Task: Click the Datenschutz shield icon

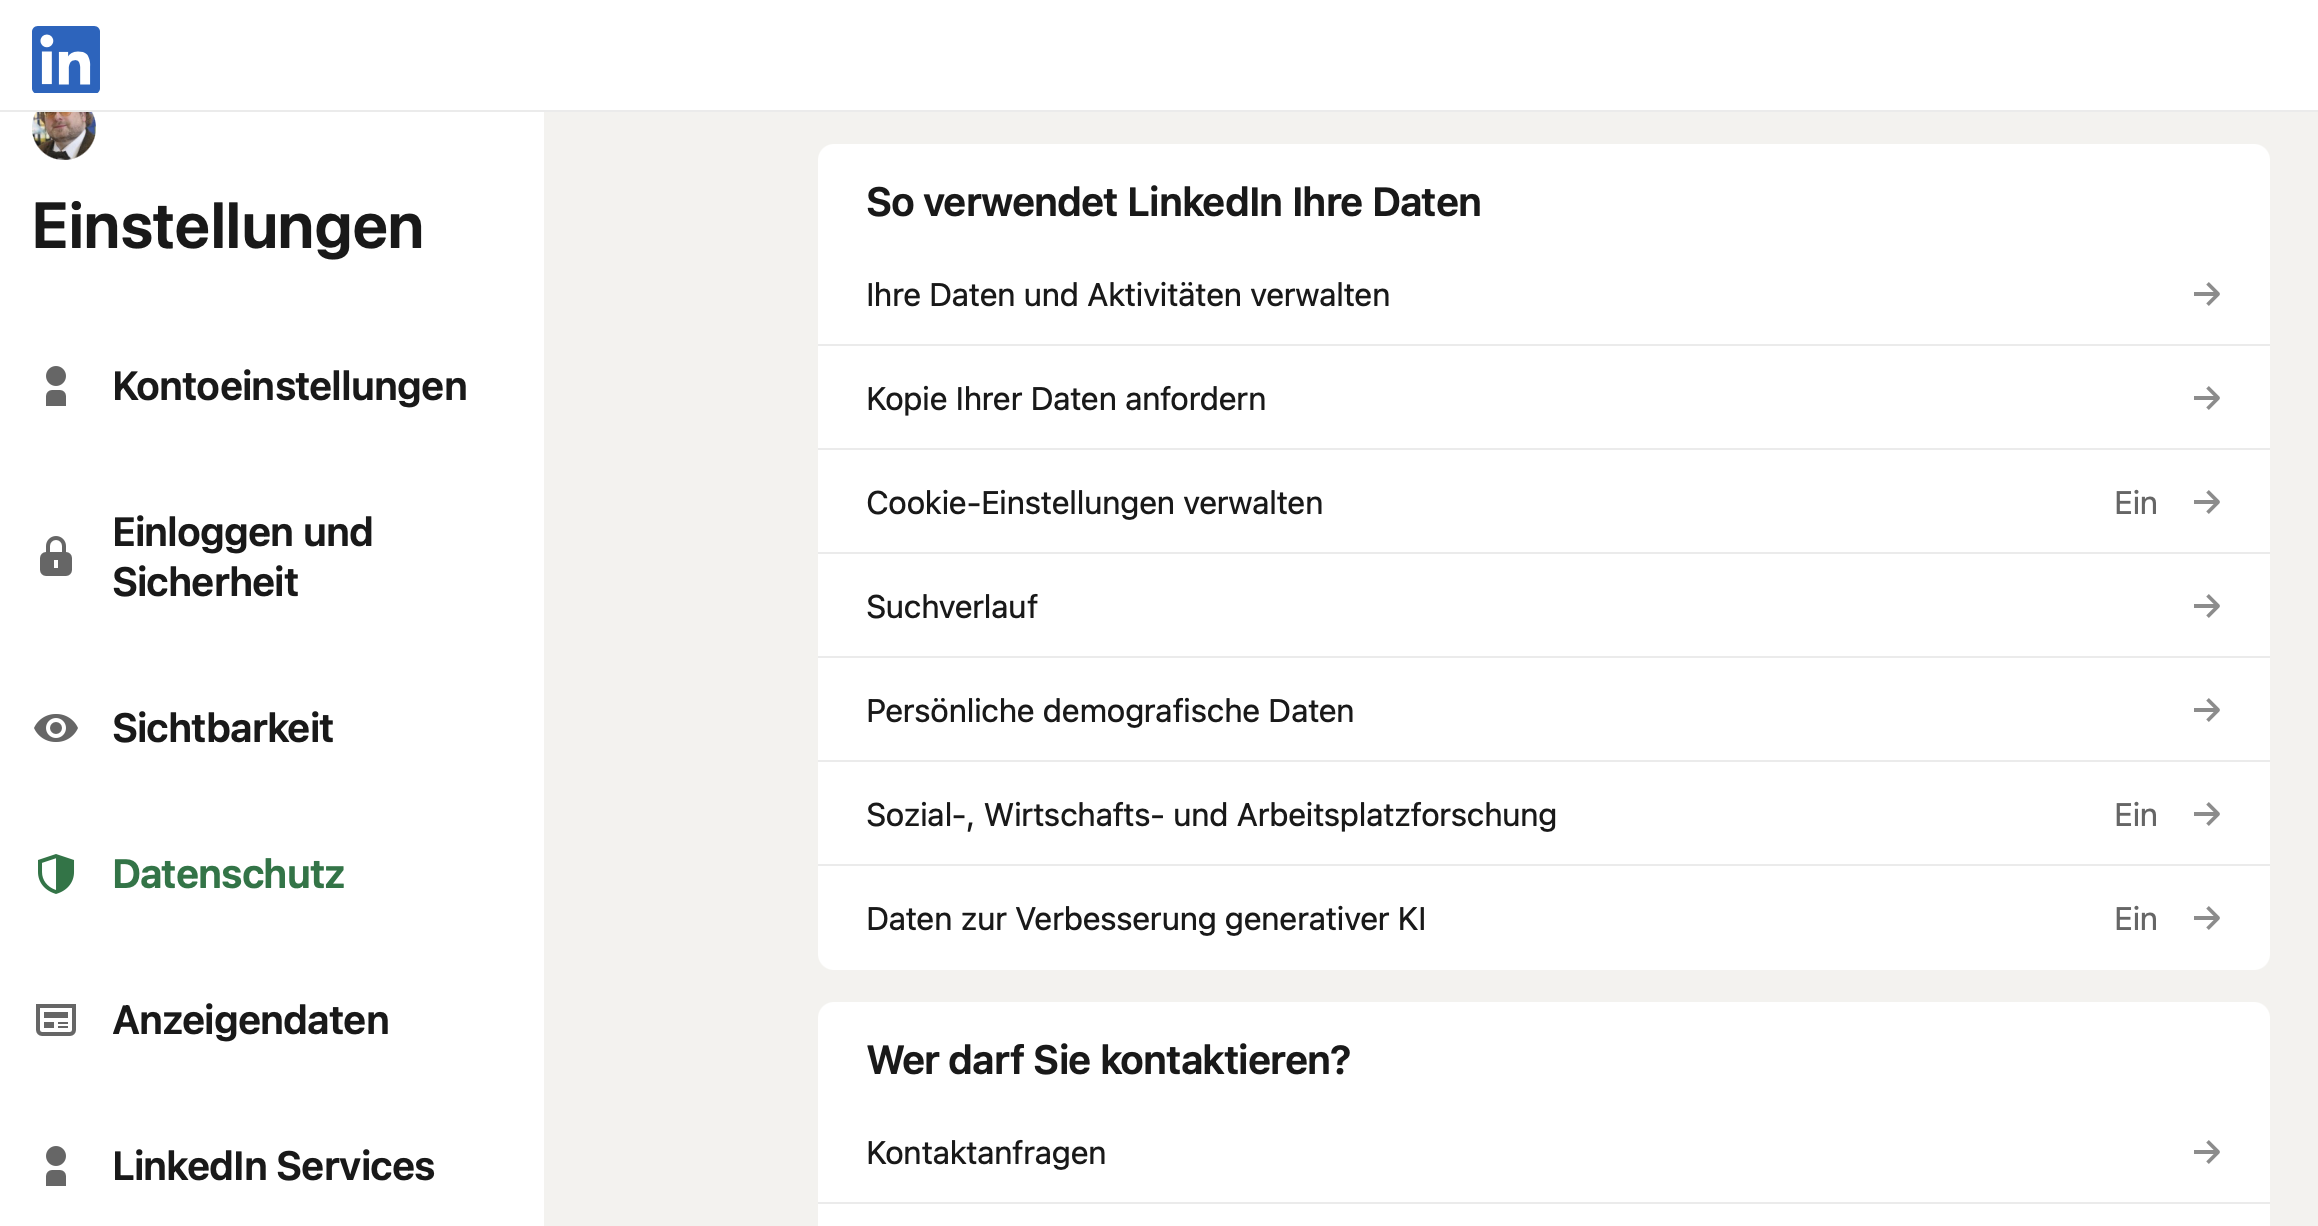Action: tap(56, 874)
